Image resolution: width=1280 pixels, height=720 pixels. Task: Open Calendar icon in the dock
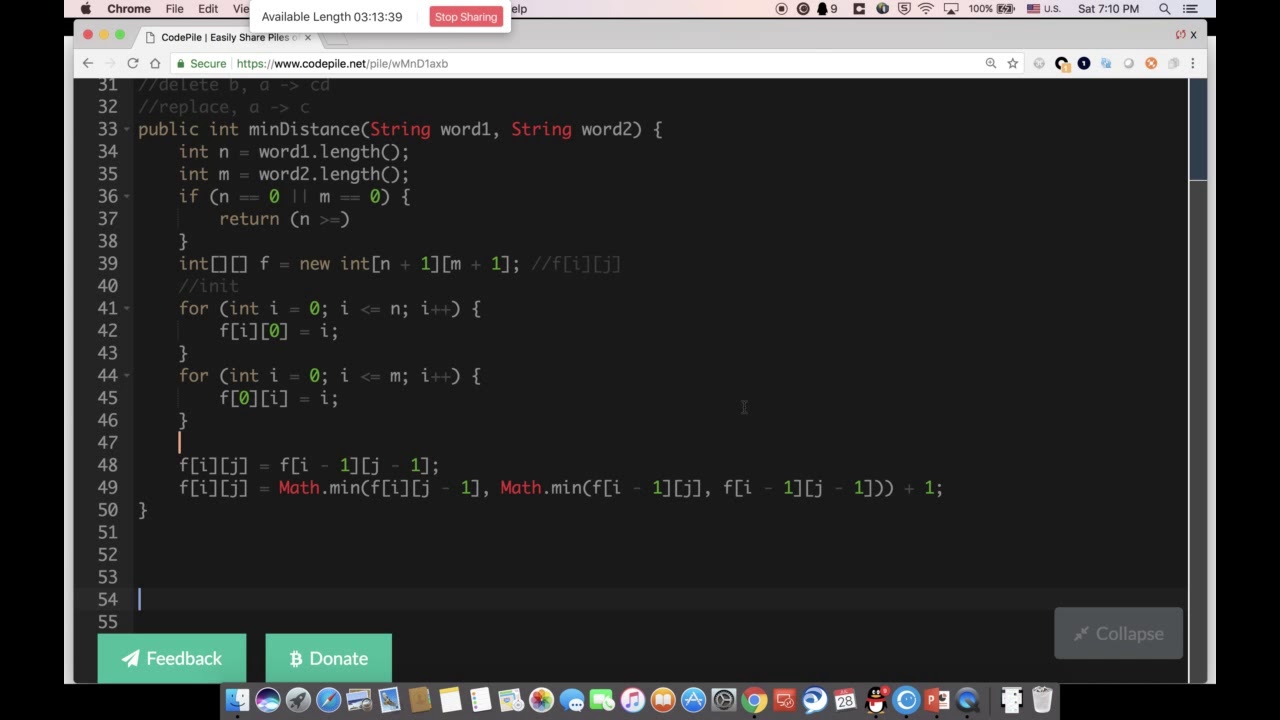pos(845,700)
